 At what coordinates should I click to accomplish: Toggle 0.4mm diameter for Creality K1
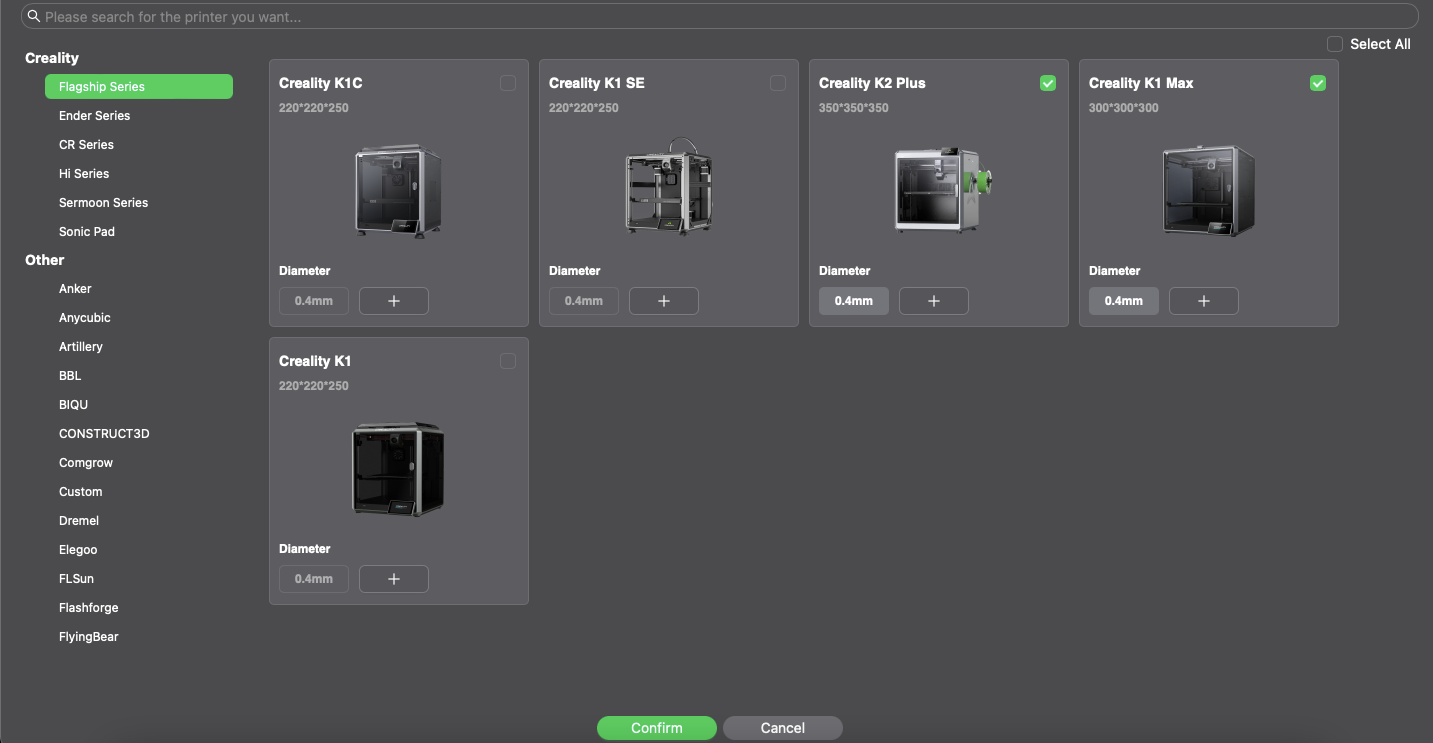pos(314,579)
